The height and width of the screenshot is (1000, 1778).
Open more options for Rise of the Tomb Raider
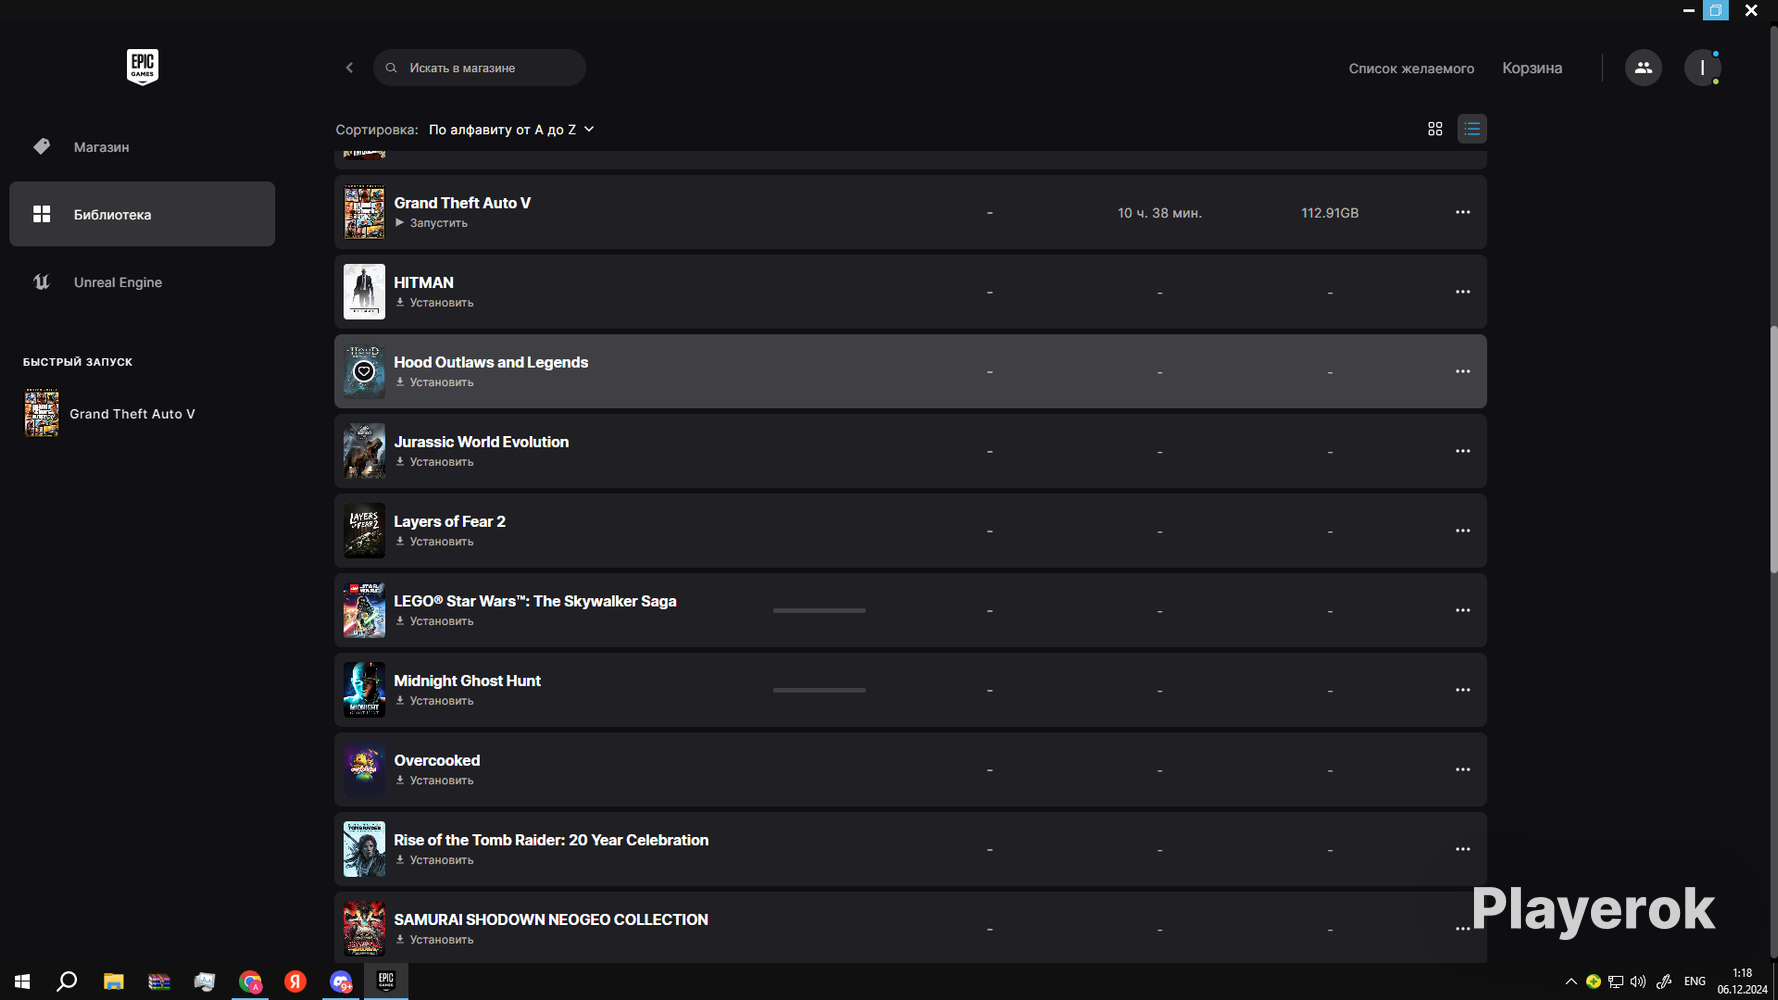click(1463, 849)
